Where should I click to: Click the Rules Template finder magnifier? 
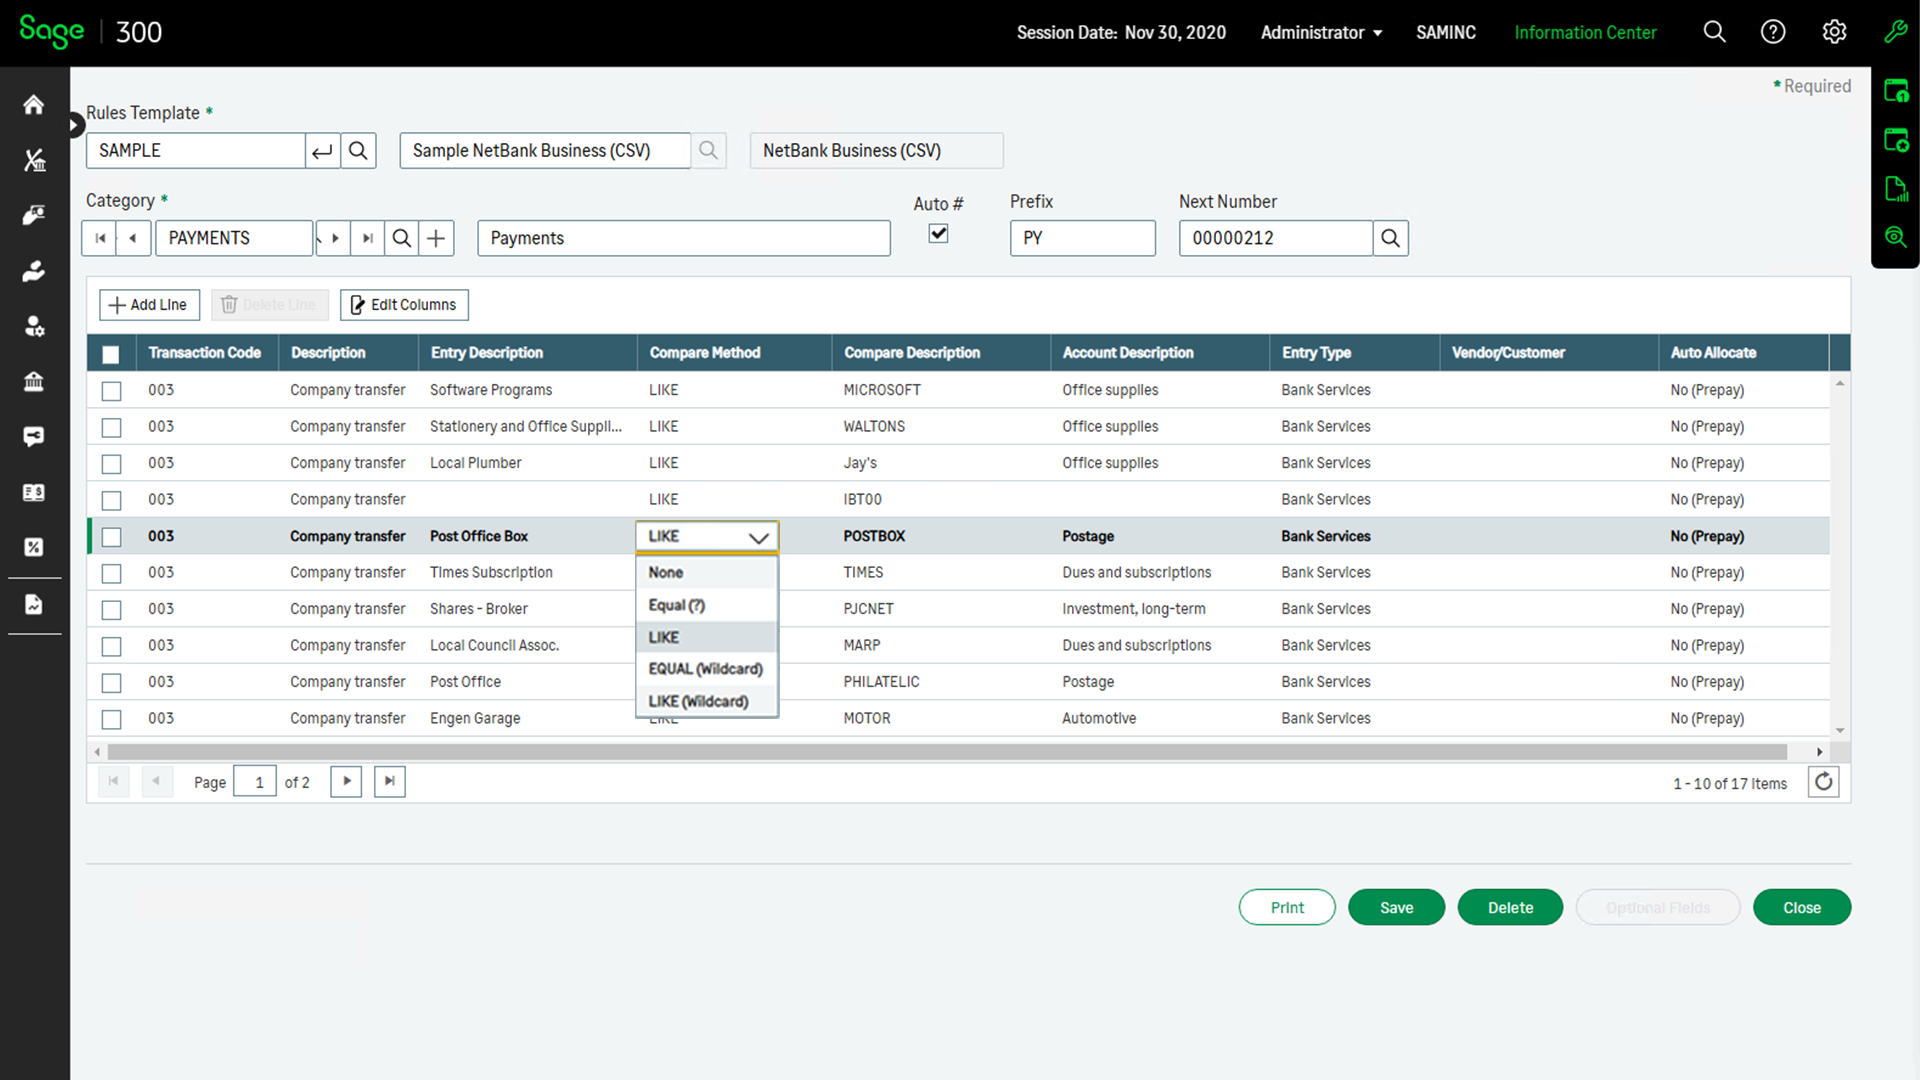(x=358, y=151)
